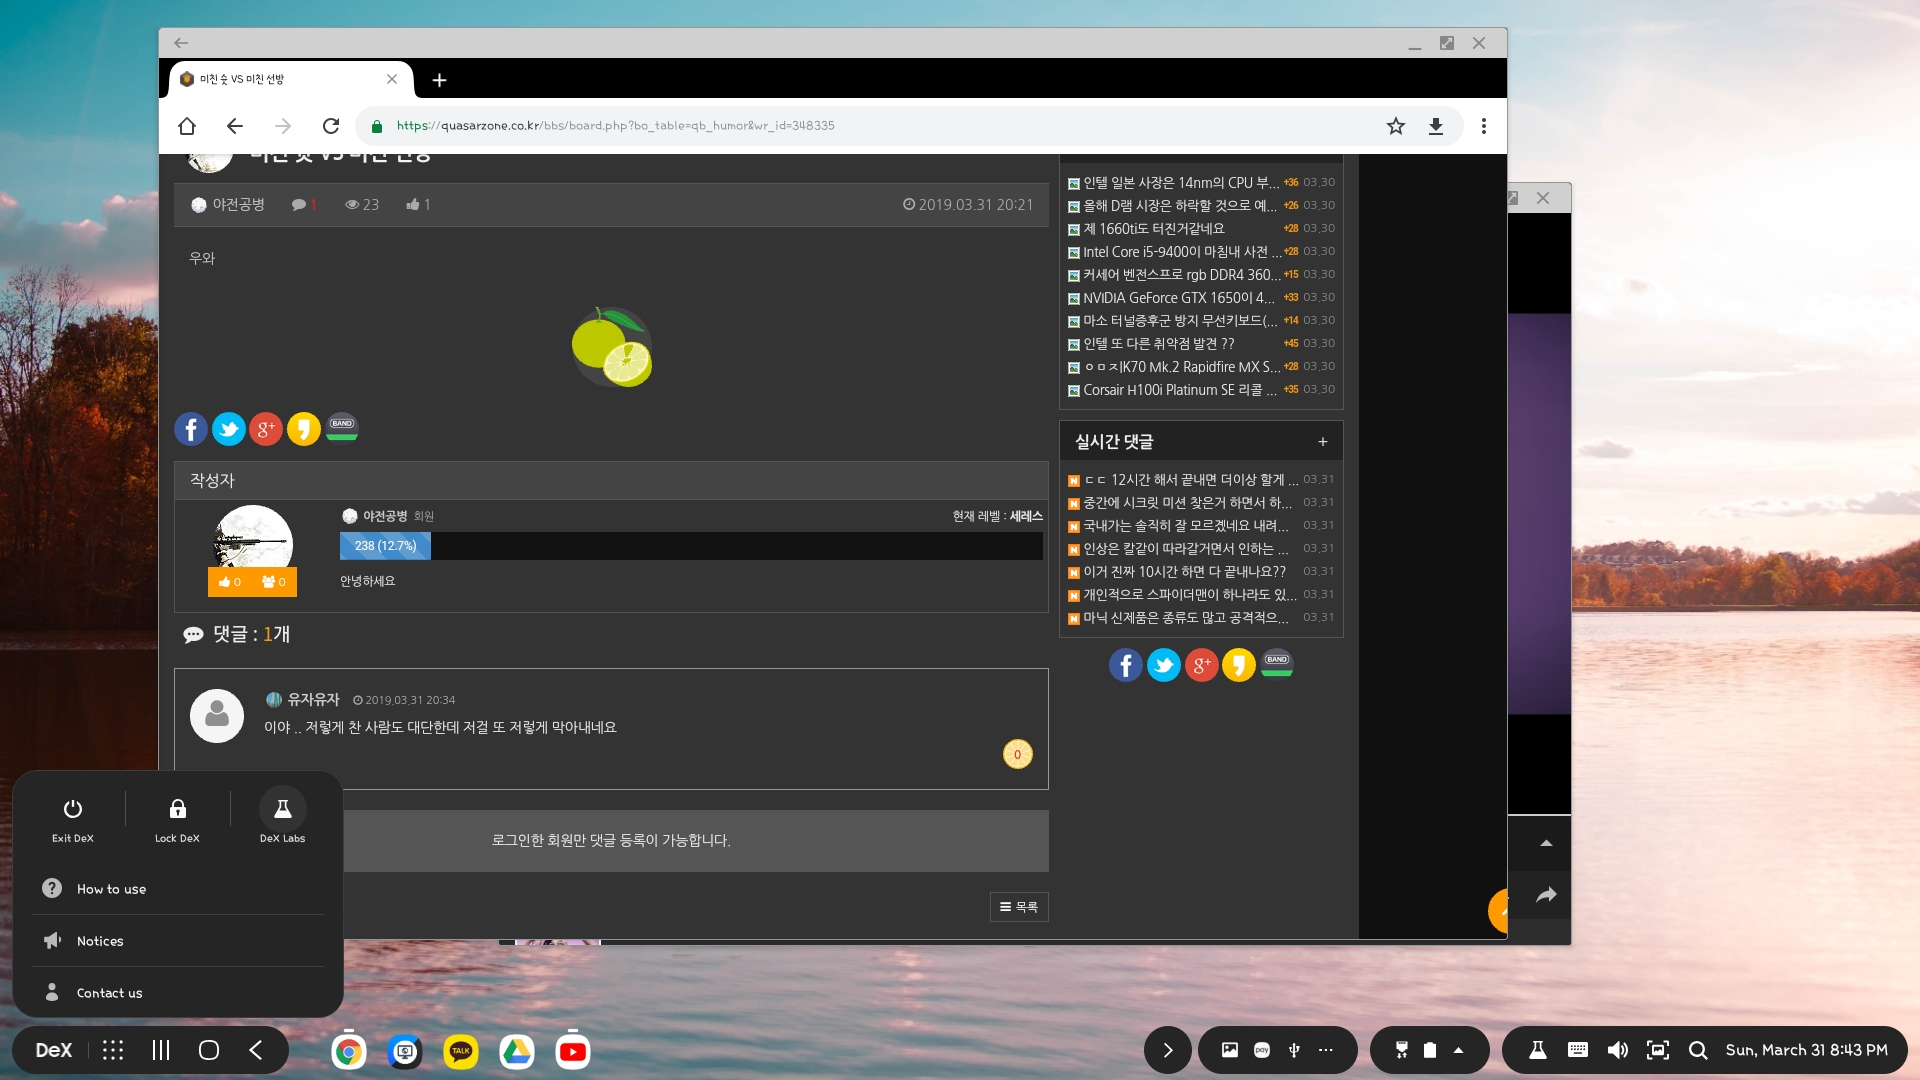Toggle the orange like count button
This screenshot has height=1080, width=1920.
(x=231, y=582)
